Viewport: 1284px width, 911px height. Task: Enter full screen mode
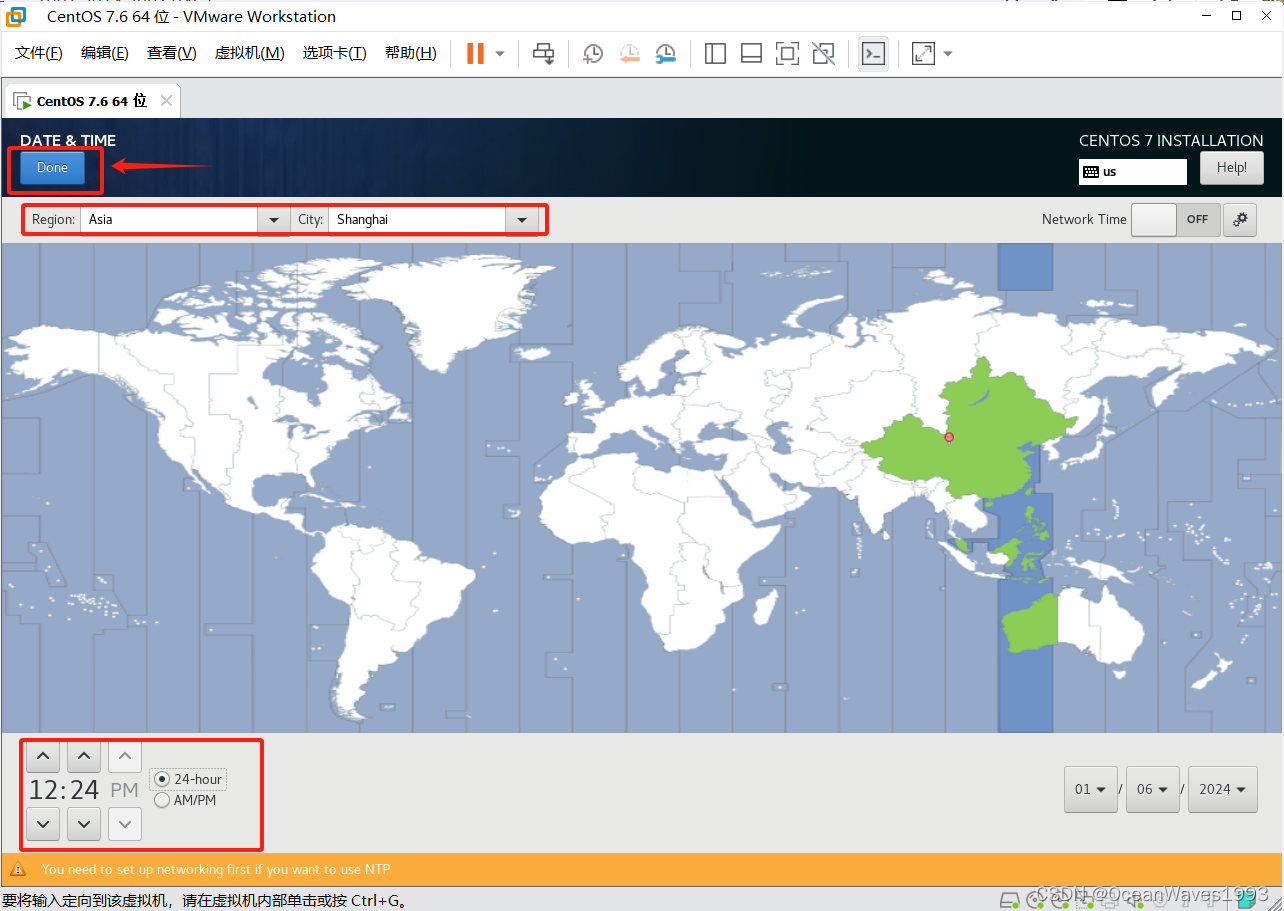tap(787, 53)
